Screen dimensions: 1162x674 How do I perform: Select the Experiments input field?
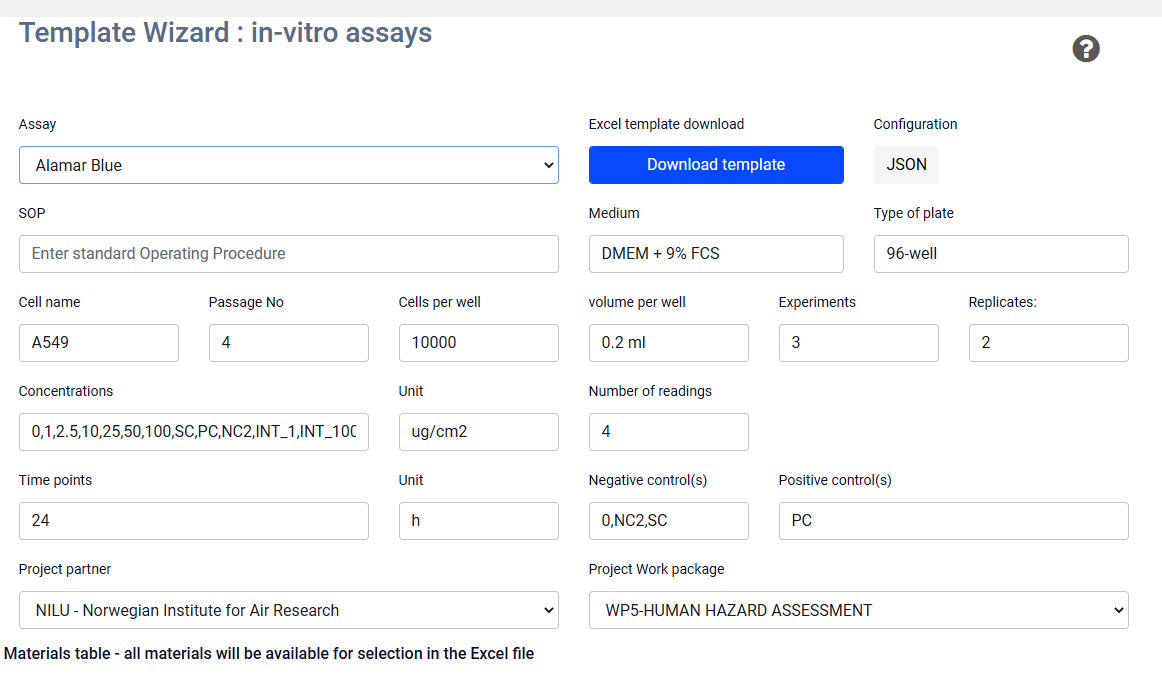click(x=858, y=343)
